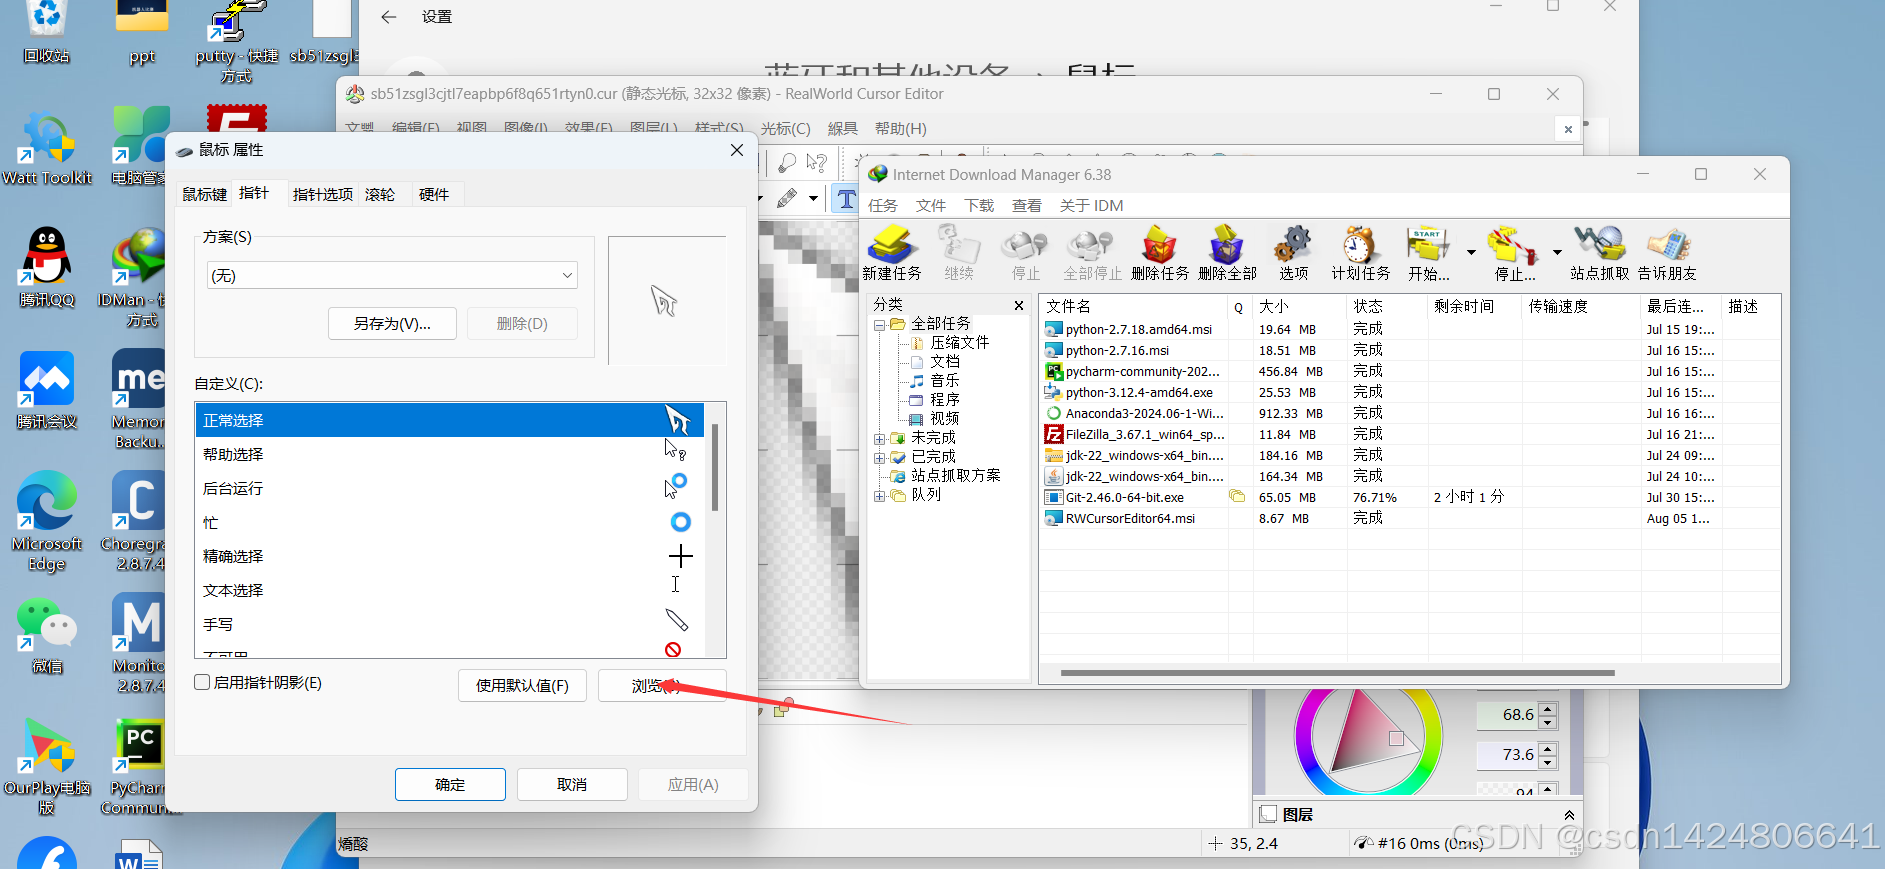Click the 新建任务 icon in IDM toolbar

[891, 252]
